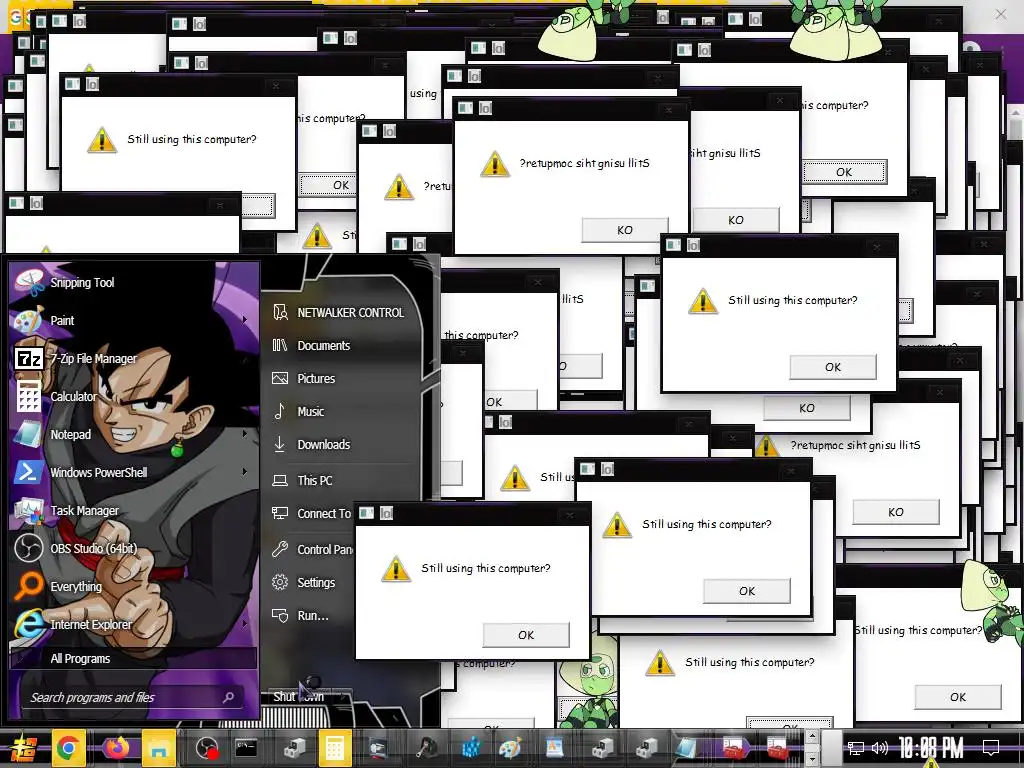Click the taskbar clock showing 10:08 PM
Screen dimensions: 1024x768
930,748
